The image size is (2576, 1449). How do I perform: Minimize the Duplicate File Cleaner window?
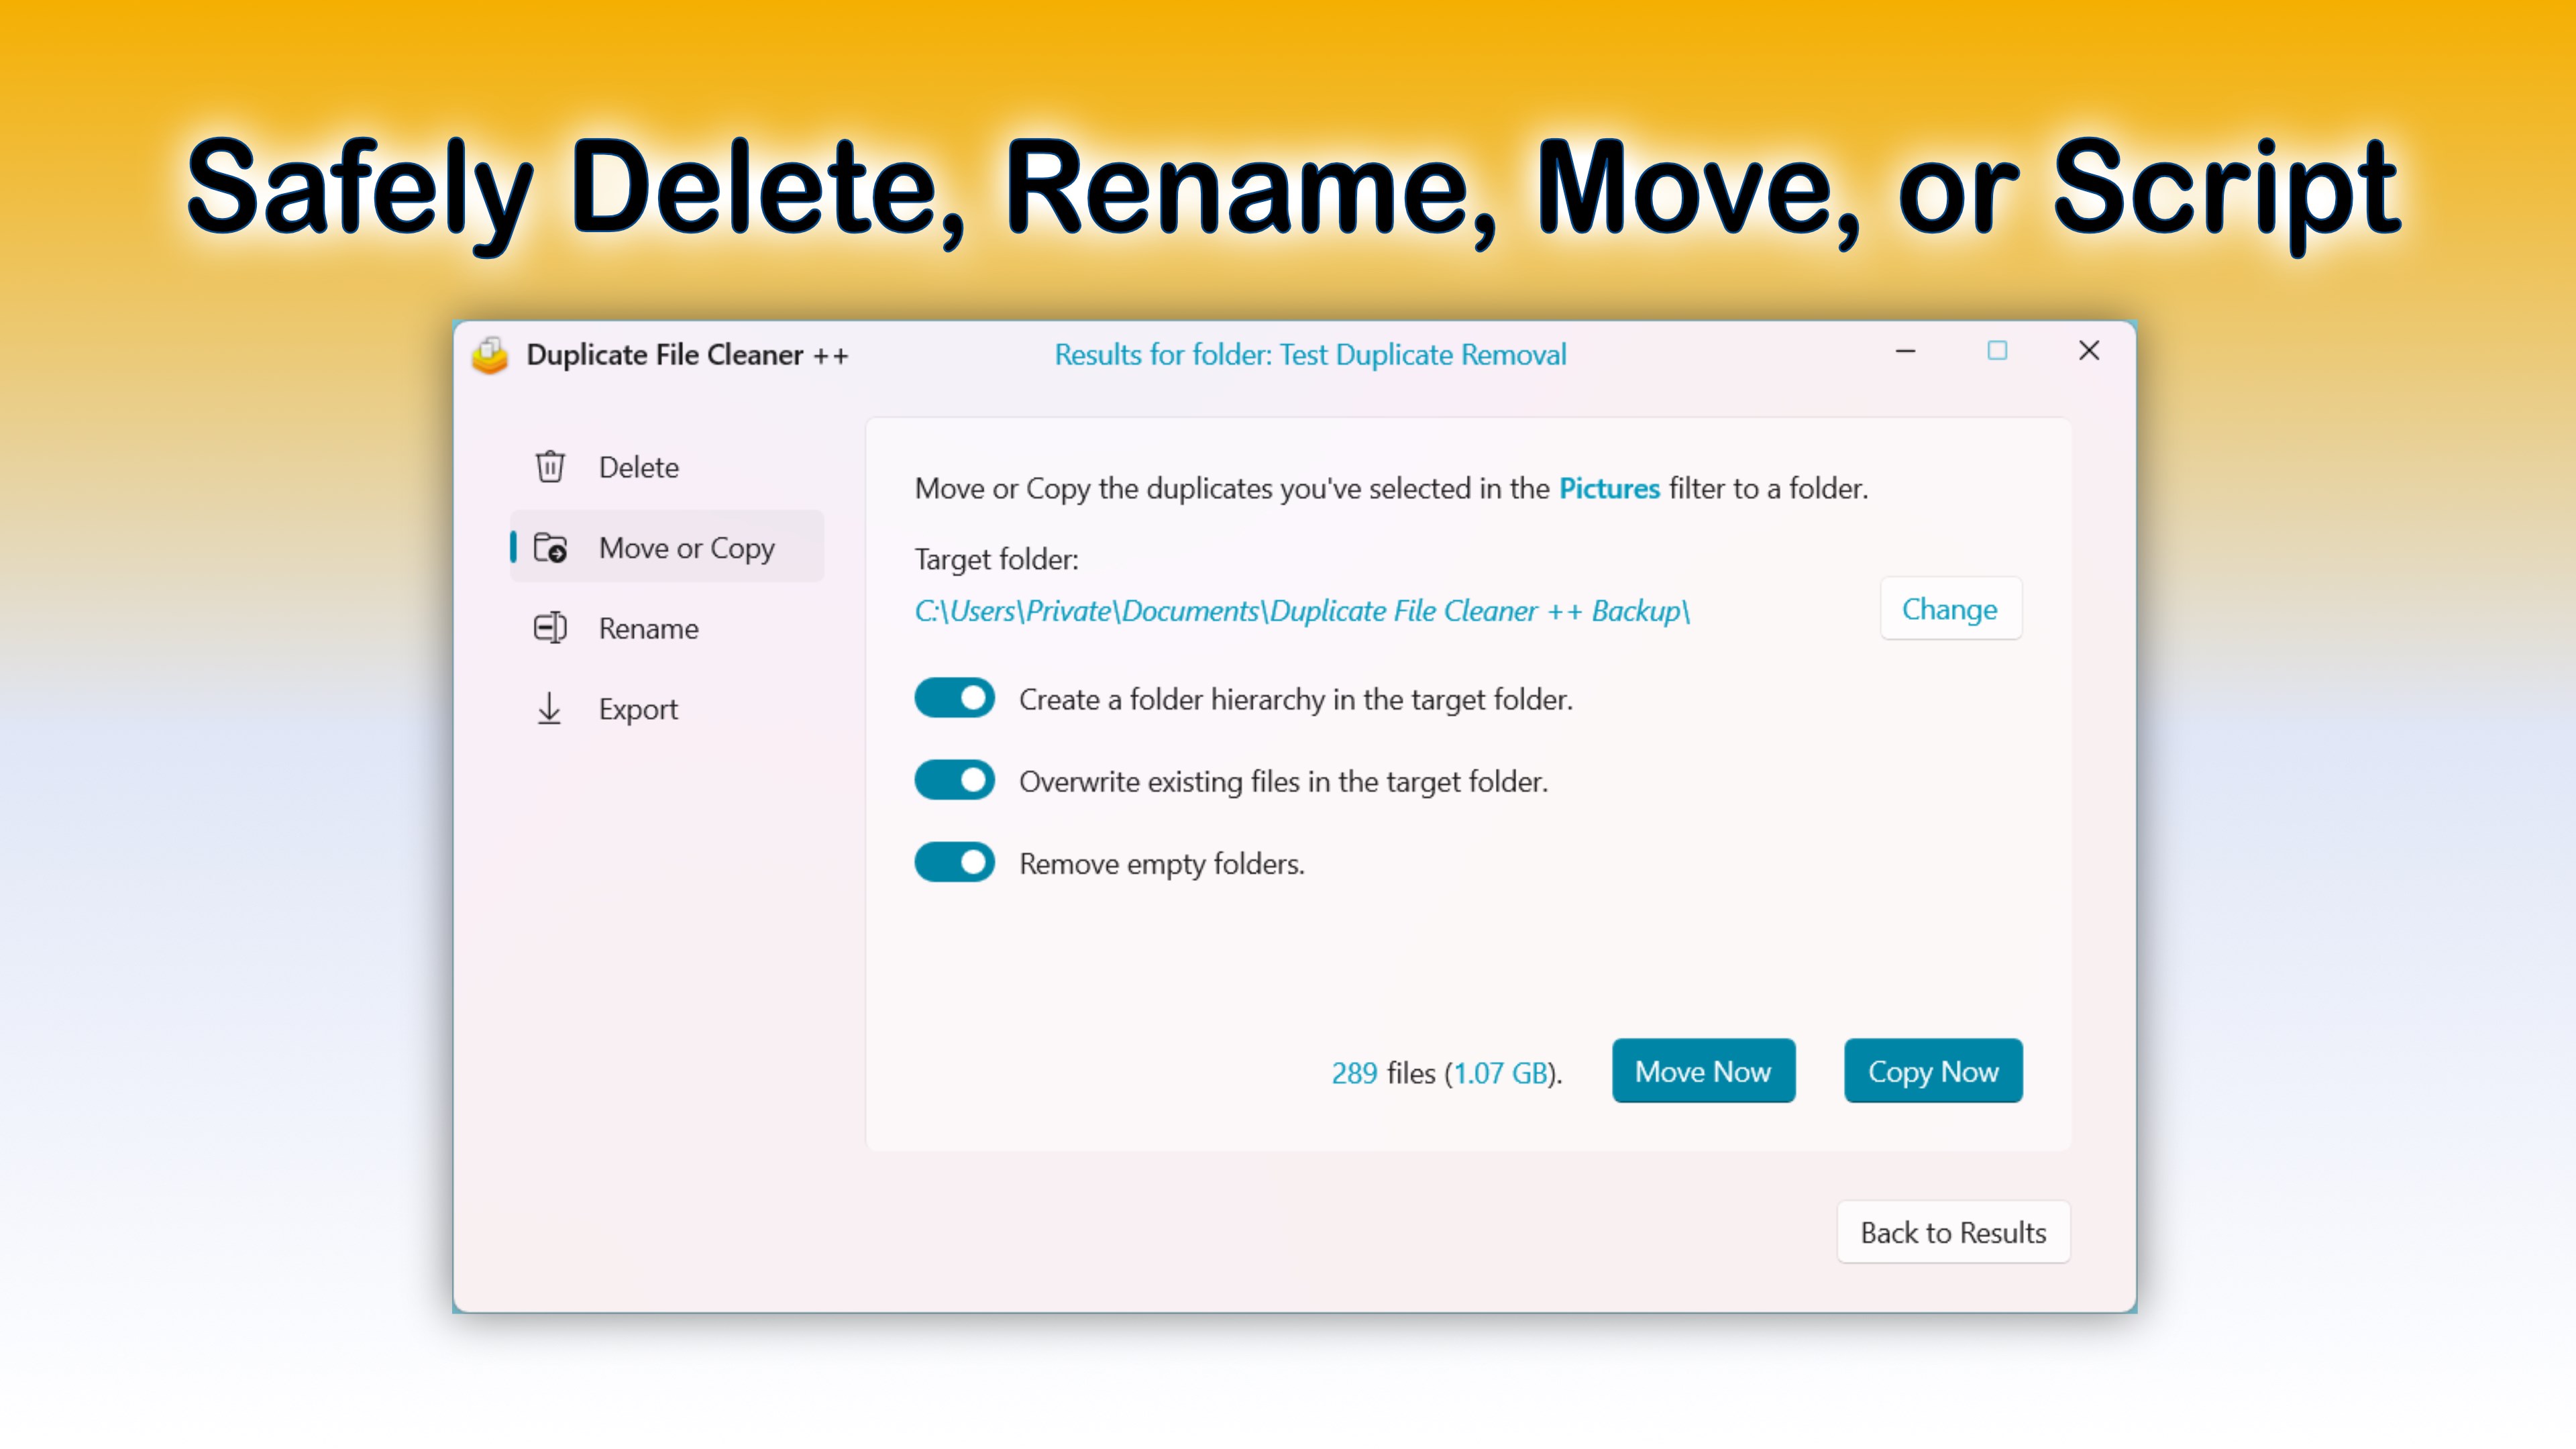[x=1905, y=351]
